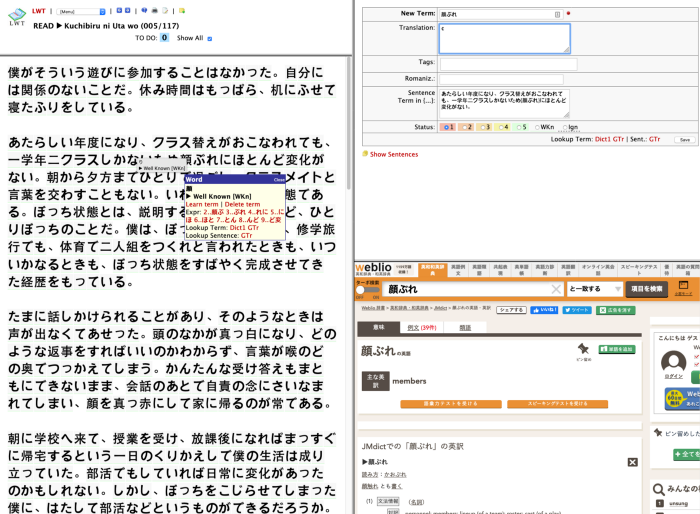Click the green remove-ads button

click(616, 310)
